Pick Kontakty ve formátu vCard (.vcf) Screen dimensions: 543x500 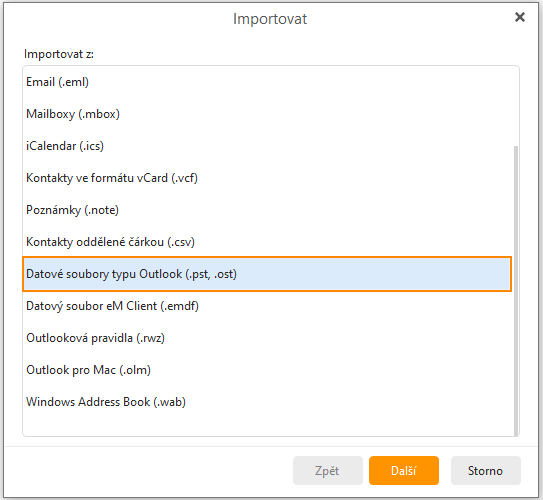267,178
